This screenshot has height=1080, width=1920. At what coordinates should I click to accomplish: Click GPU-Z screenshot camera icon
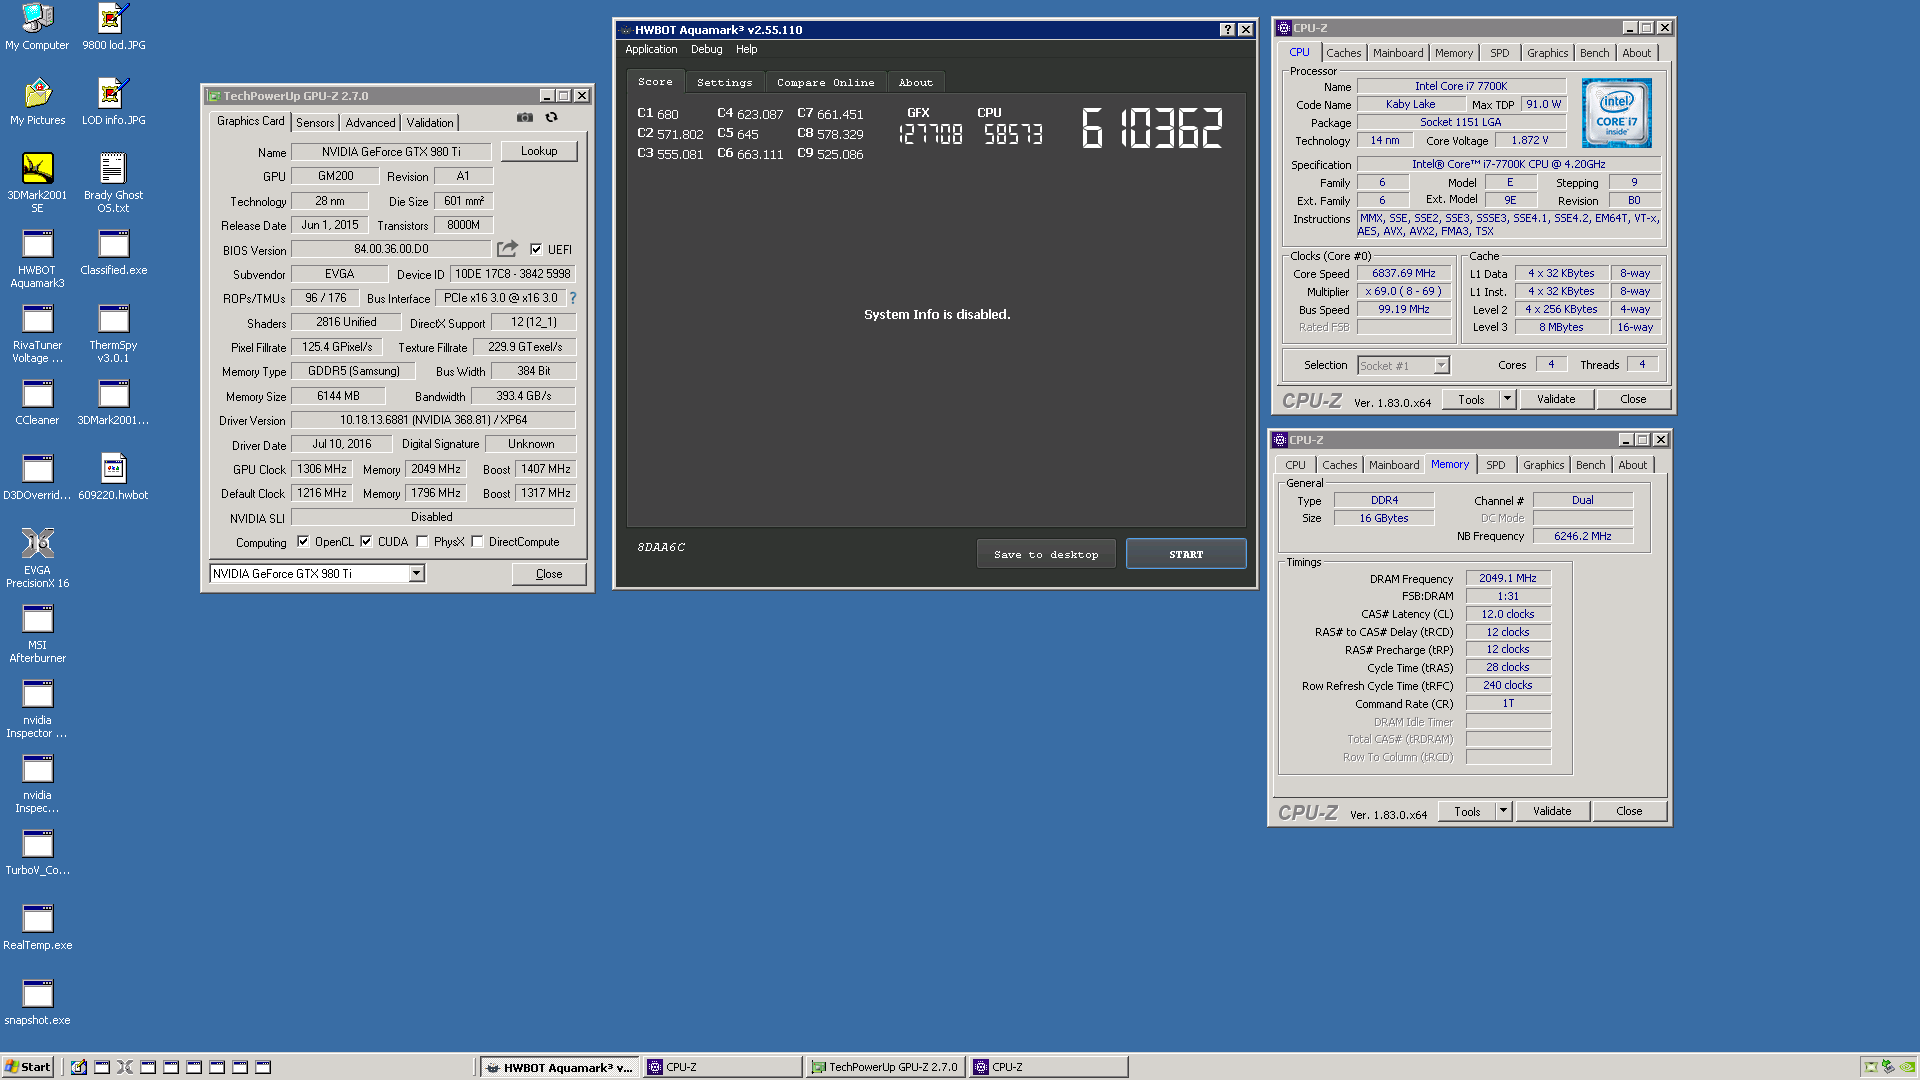524,117
